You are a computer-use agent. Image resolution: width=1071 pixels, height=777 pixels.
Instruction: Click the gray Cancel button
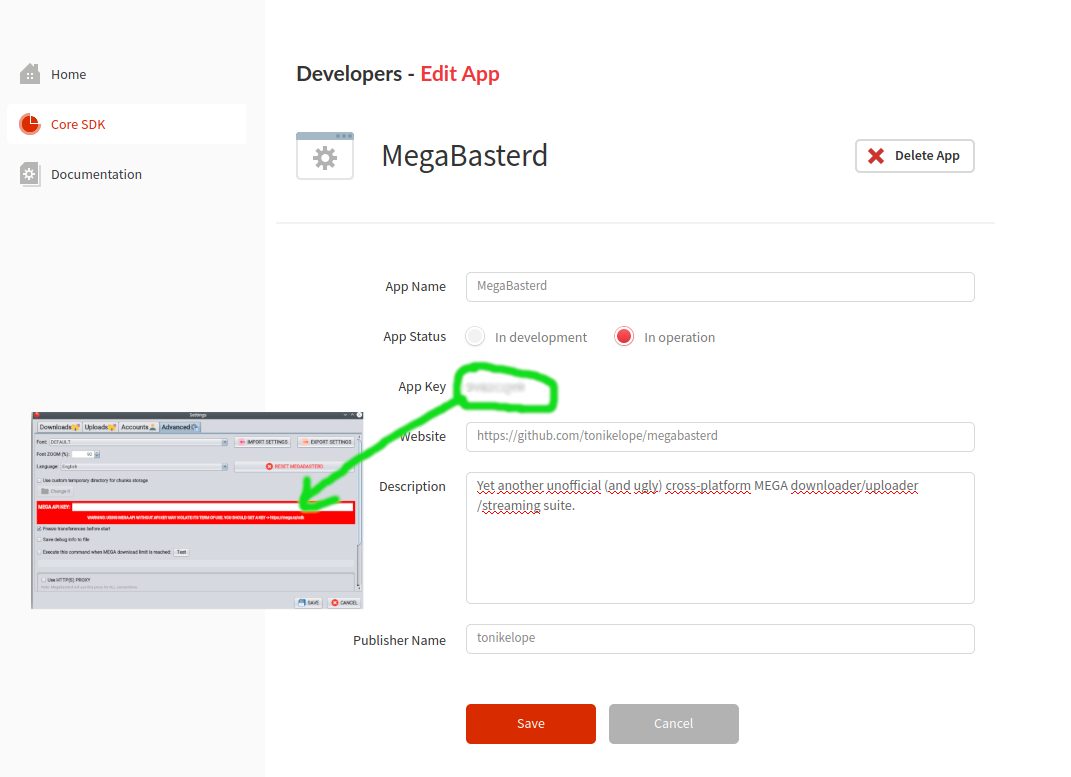(x=673, y=724)
